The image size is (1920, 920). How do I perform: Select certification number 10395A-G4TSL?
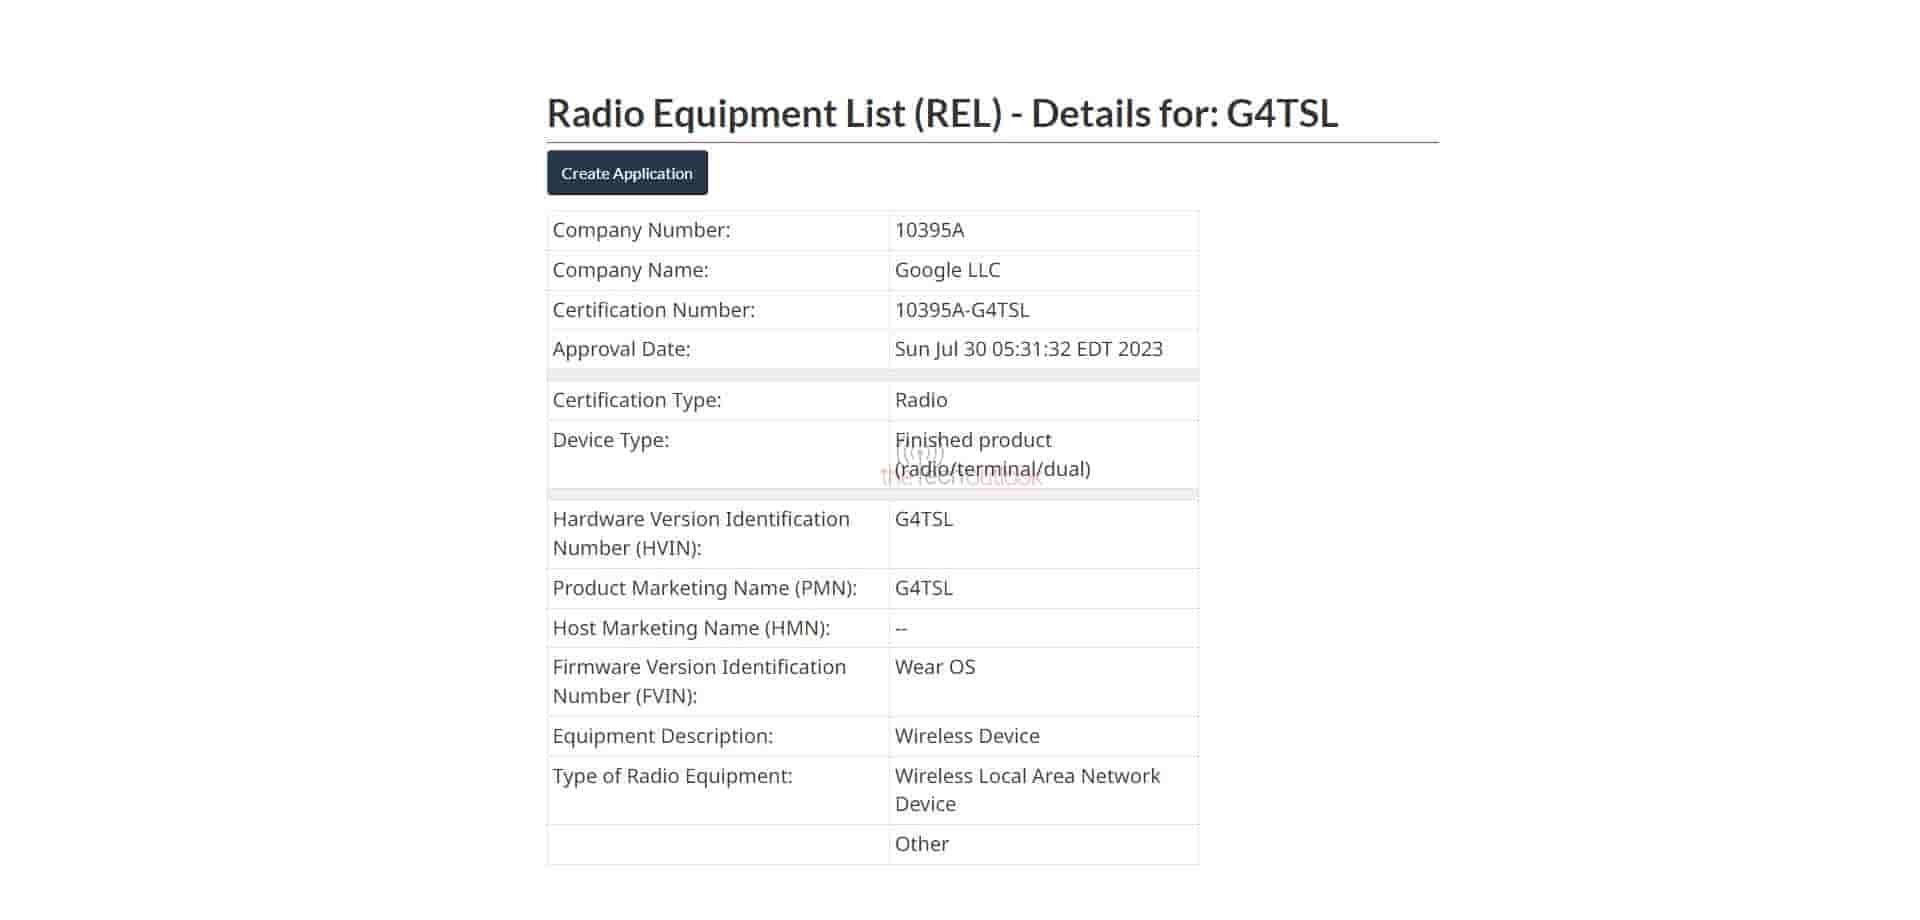click(x=961, y=310)
